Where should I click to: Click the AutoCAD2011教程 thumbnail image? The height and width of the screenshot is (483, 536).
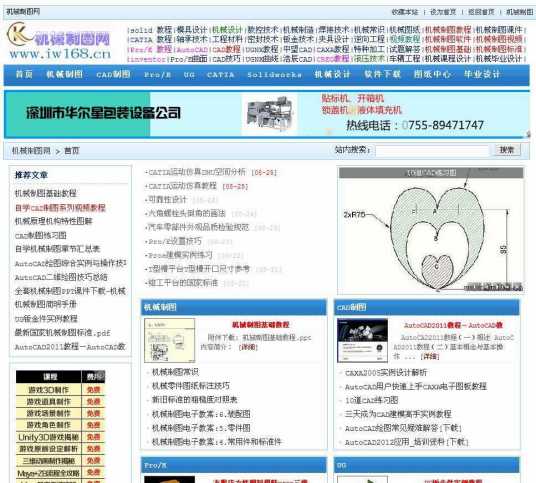tap(362, 340)
